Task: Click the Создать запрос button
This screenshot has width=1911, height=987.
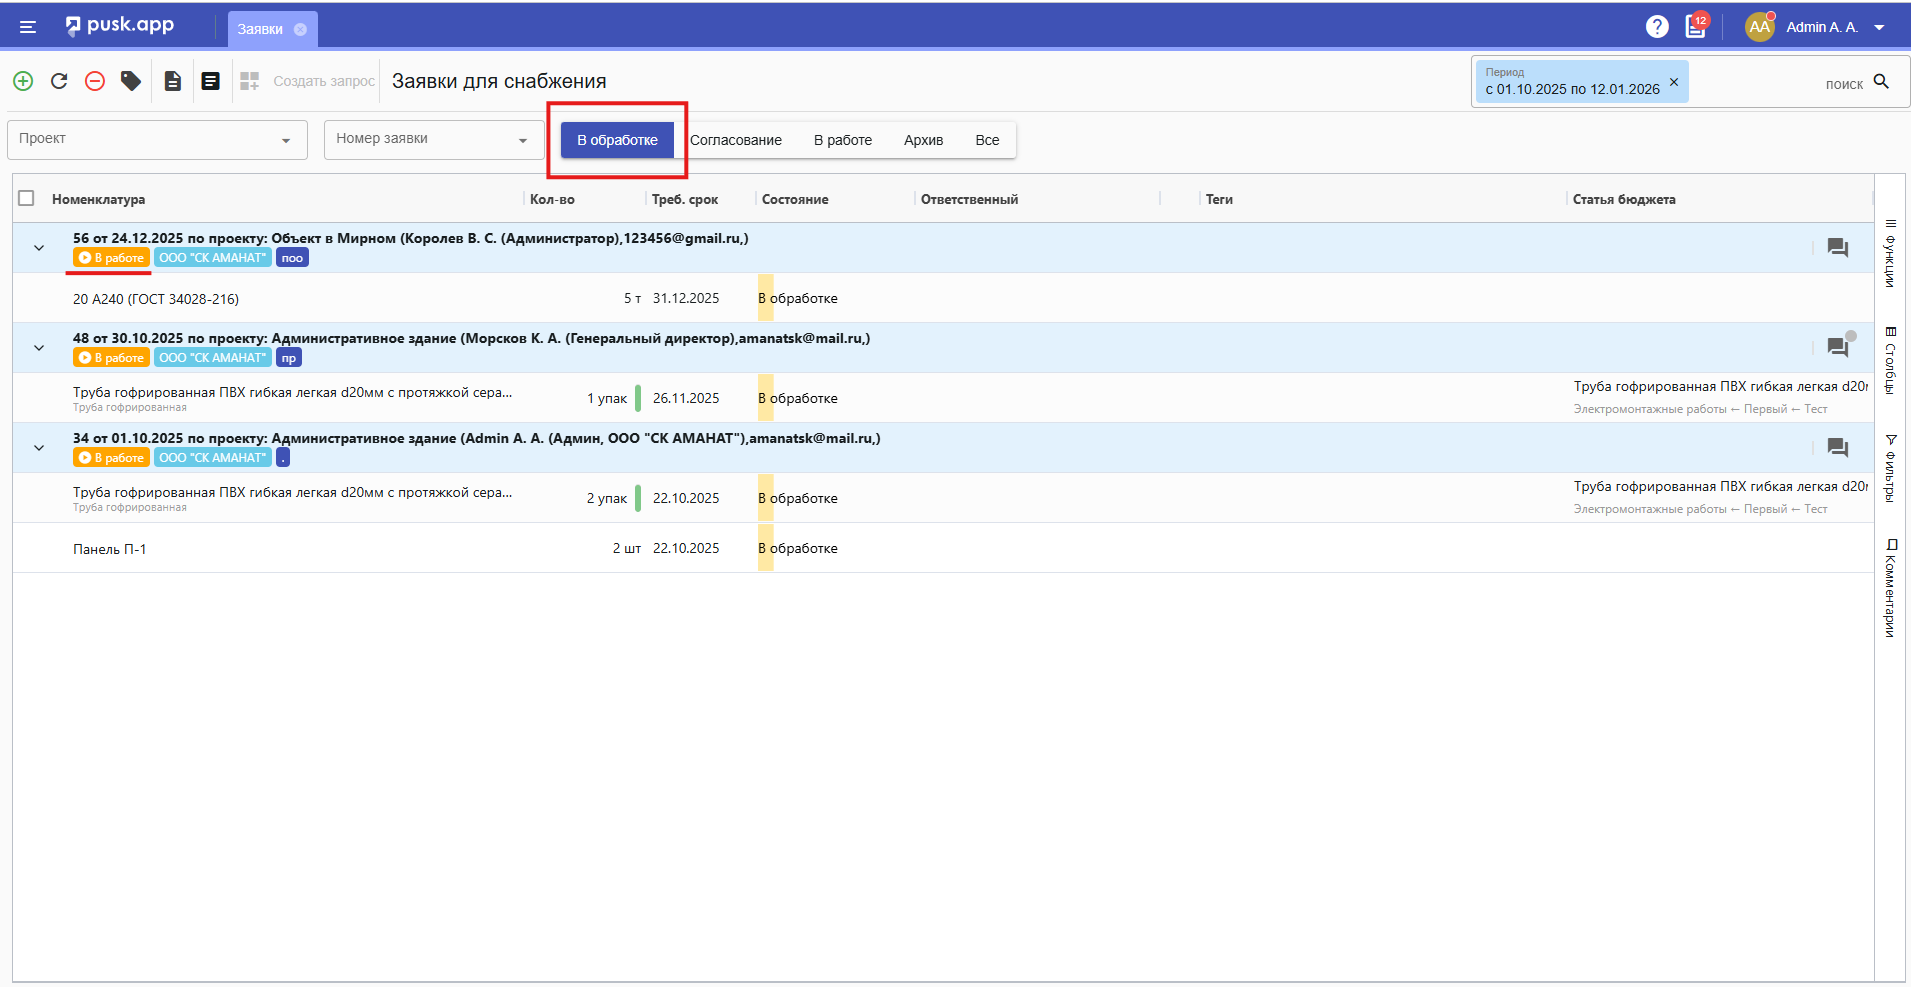Action: click(309, 81)
